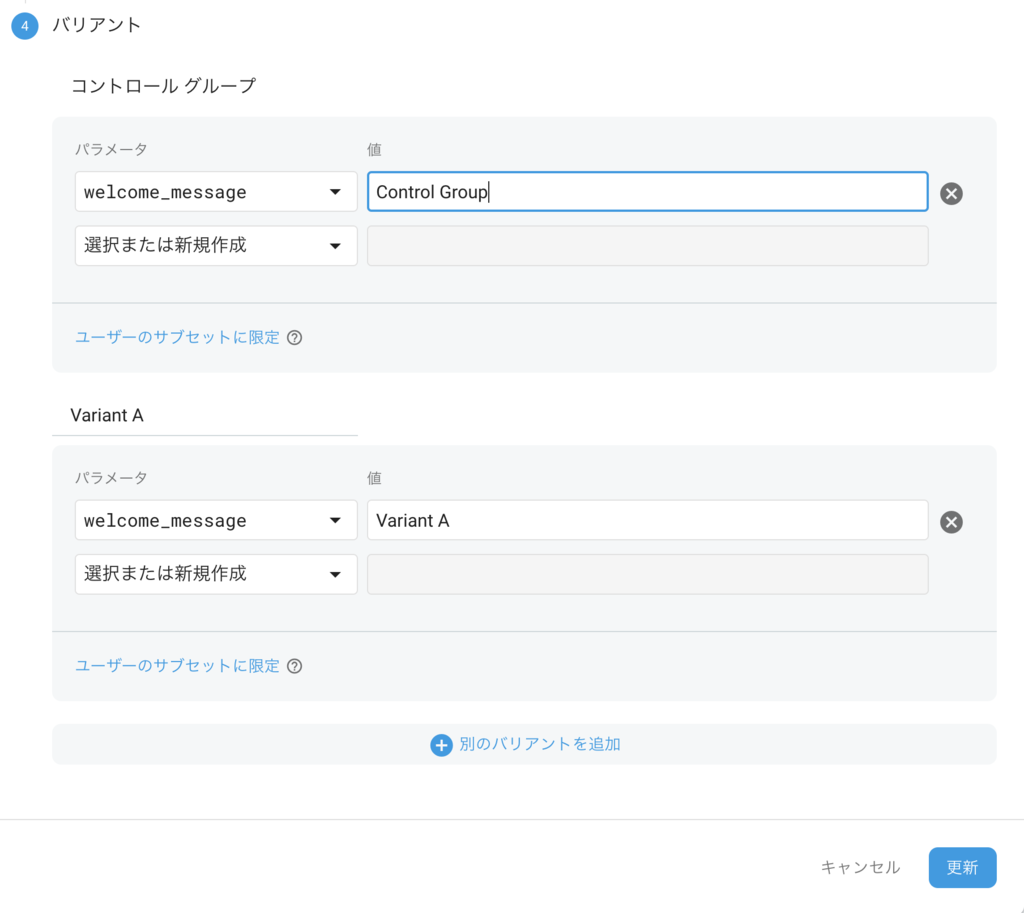The image size is (1024, 913).
Task: Open control group welcome_message parameter dropdown
Action: coord(216,192)
